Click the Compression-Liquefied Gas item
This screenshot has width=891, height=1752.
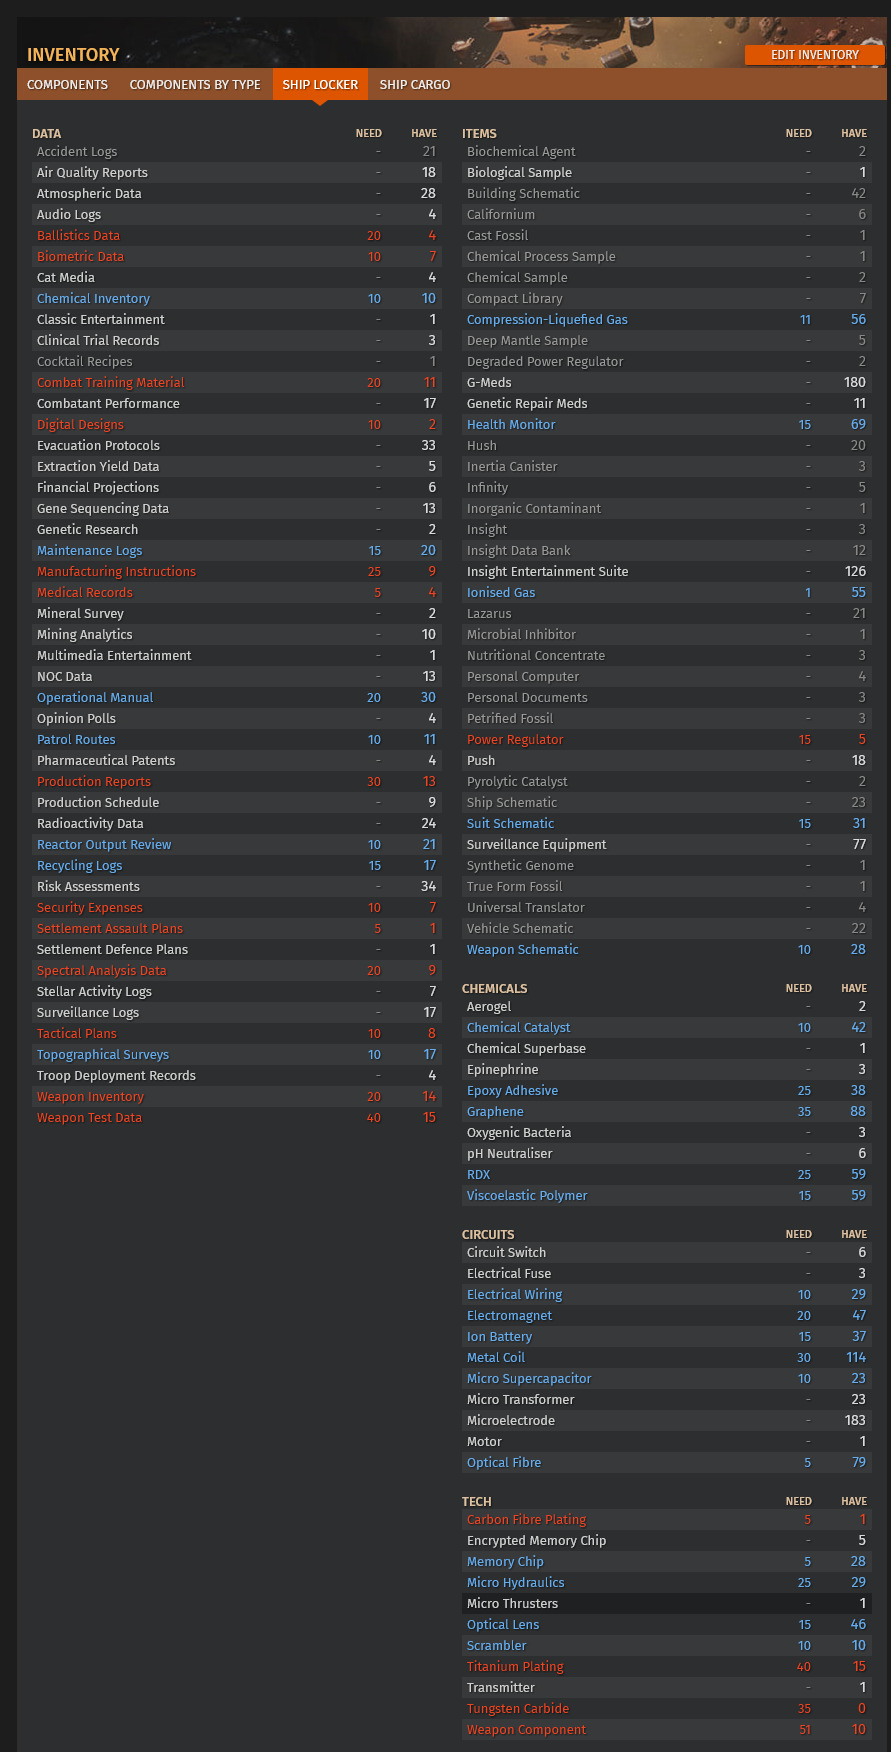[547, 320]
